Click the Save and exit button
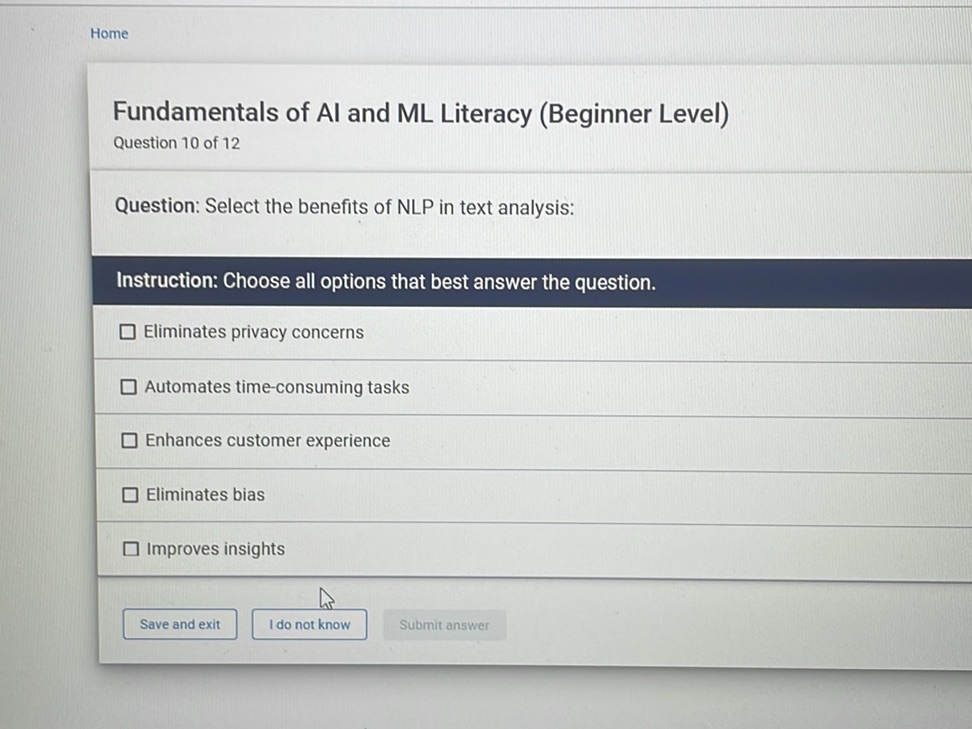Viewport: 972px width, 729px height. (179, 624)
